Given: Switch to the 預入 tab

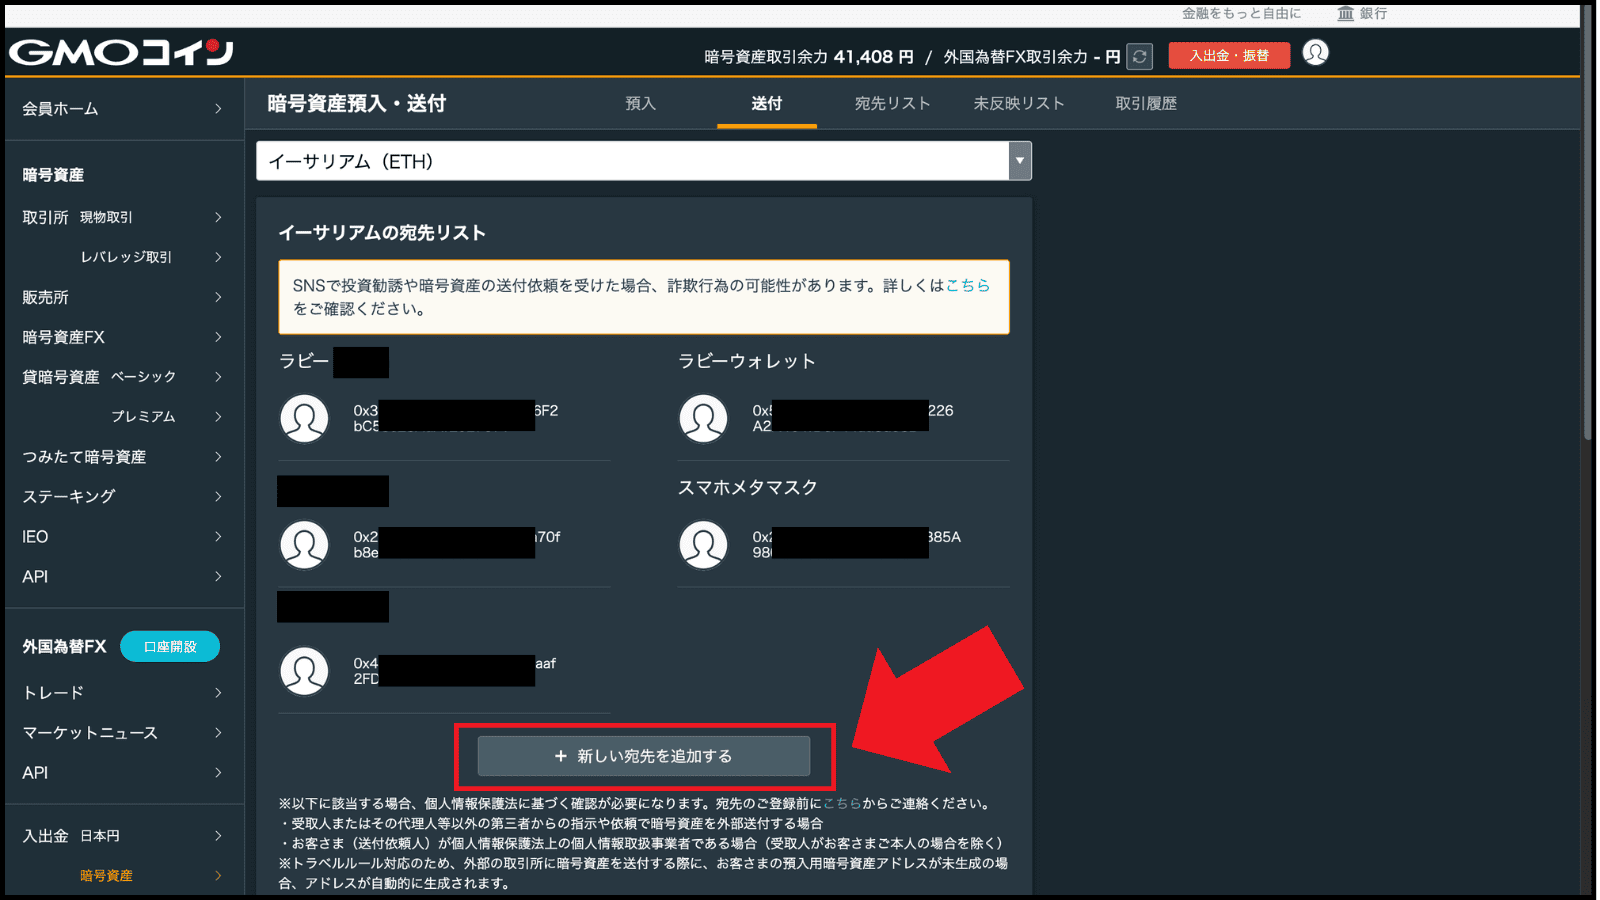Looking at the screenshot, I should (640, 104).
